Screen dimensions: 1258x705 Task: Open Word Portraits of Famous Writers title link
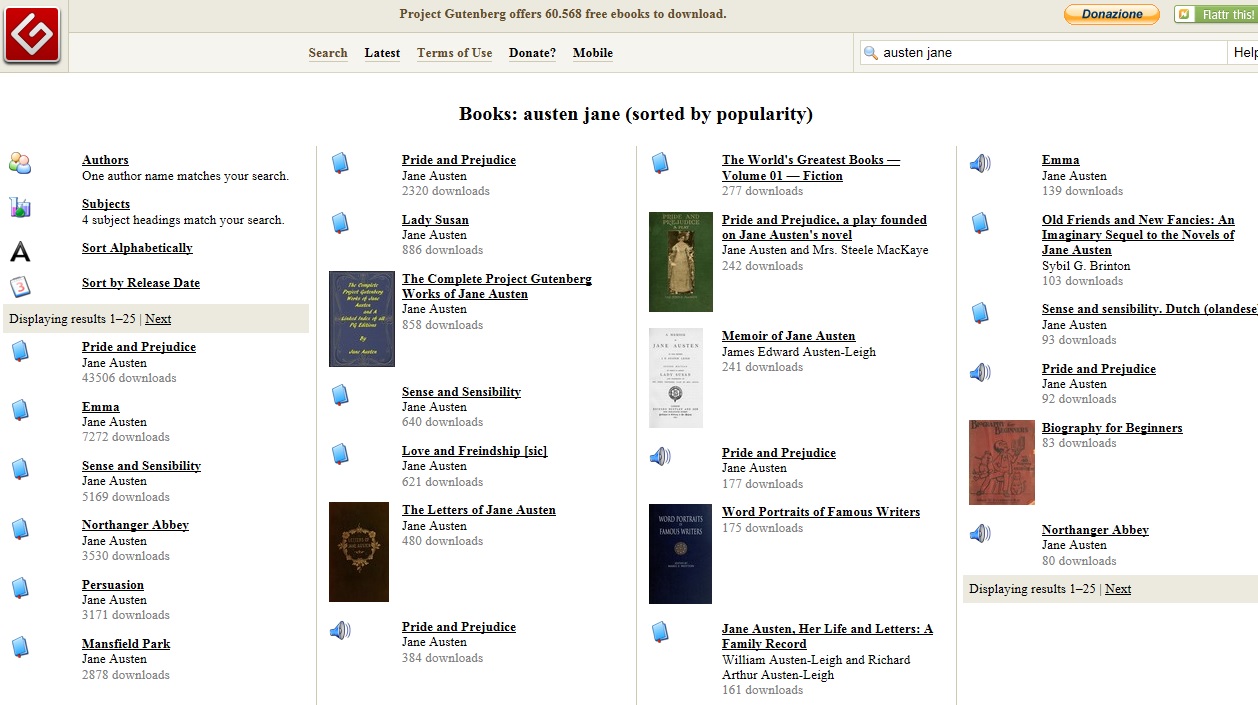coord(821,512)
